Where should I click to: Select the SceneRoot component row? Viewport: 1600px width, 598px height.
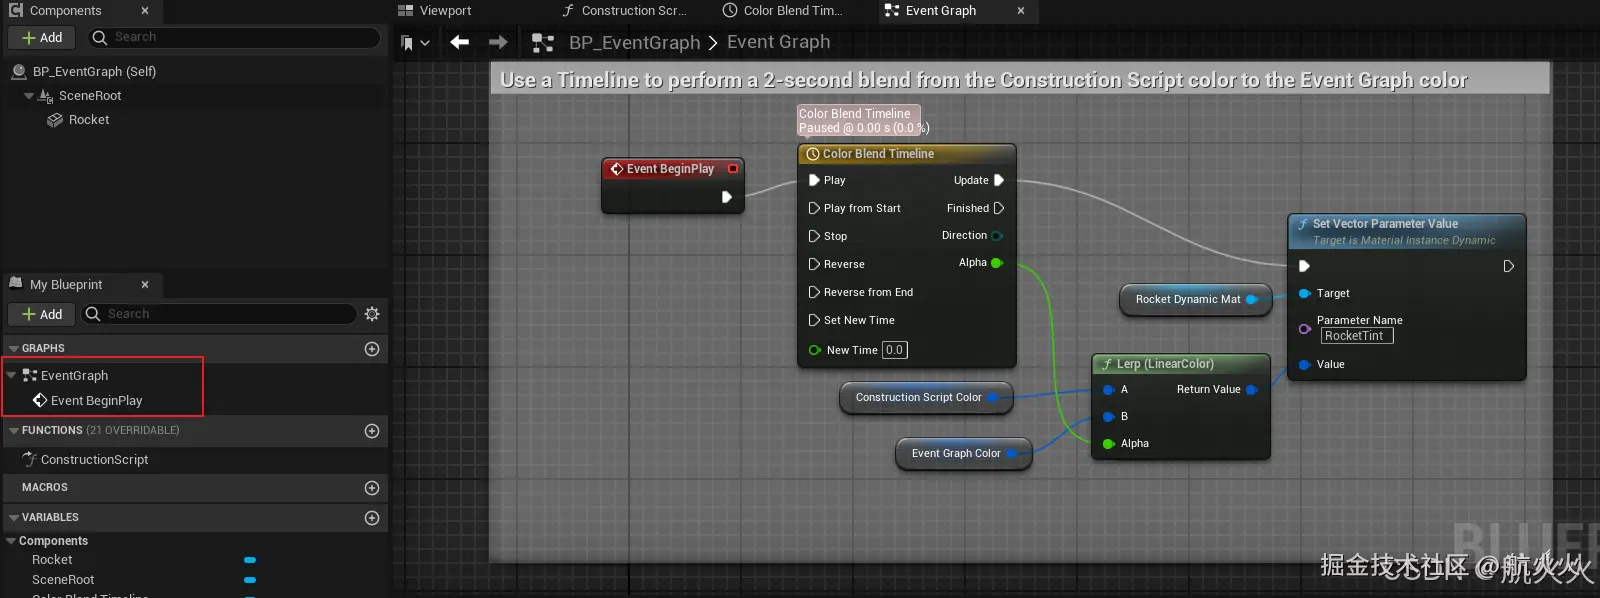point(90,96)
